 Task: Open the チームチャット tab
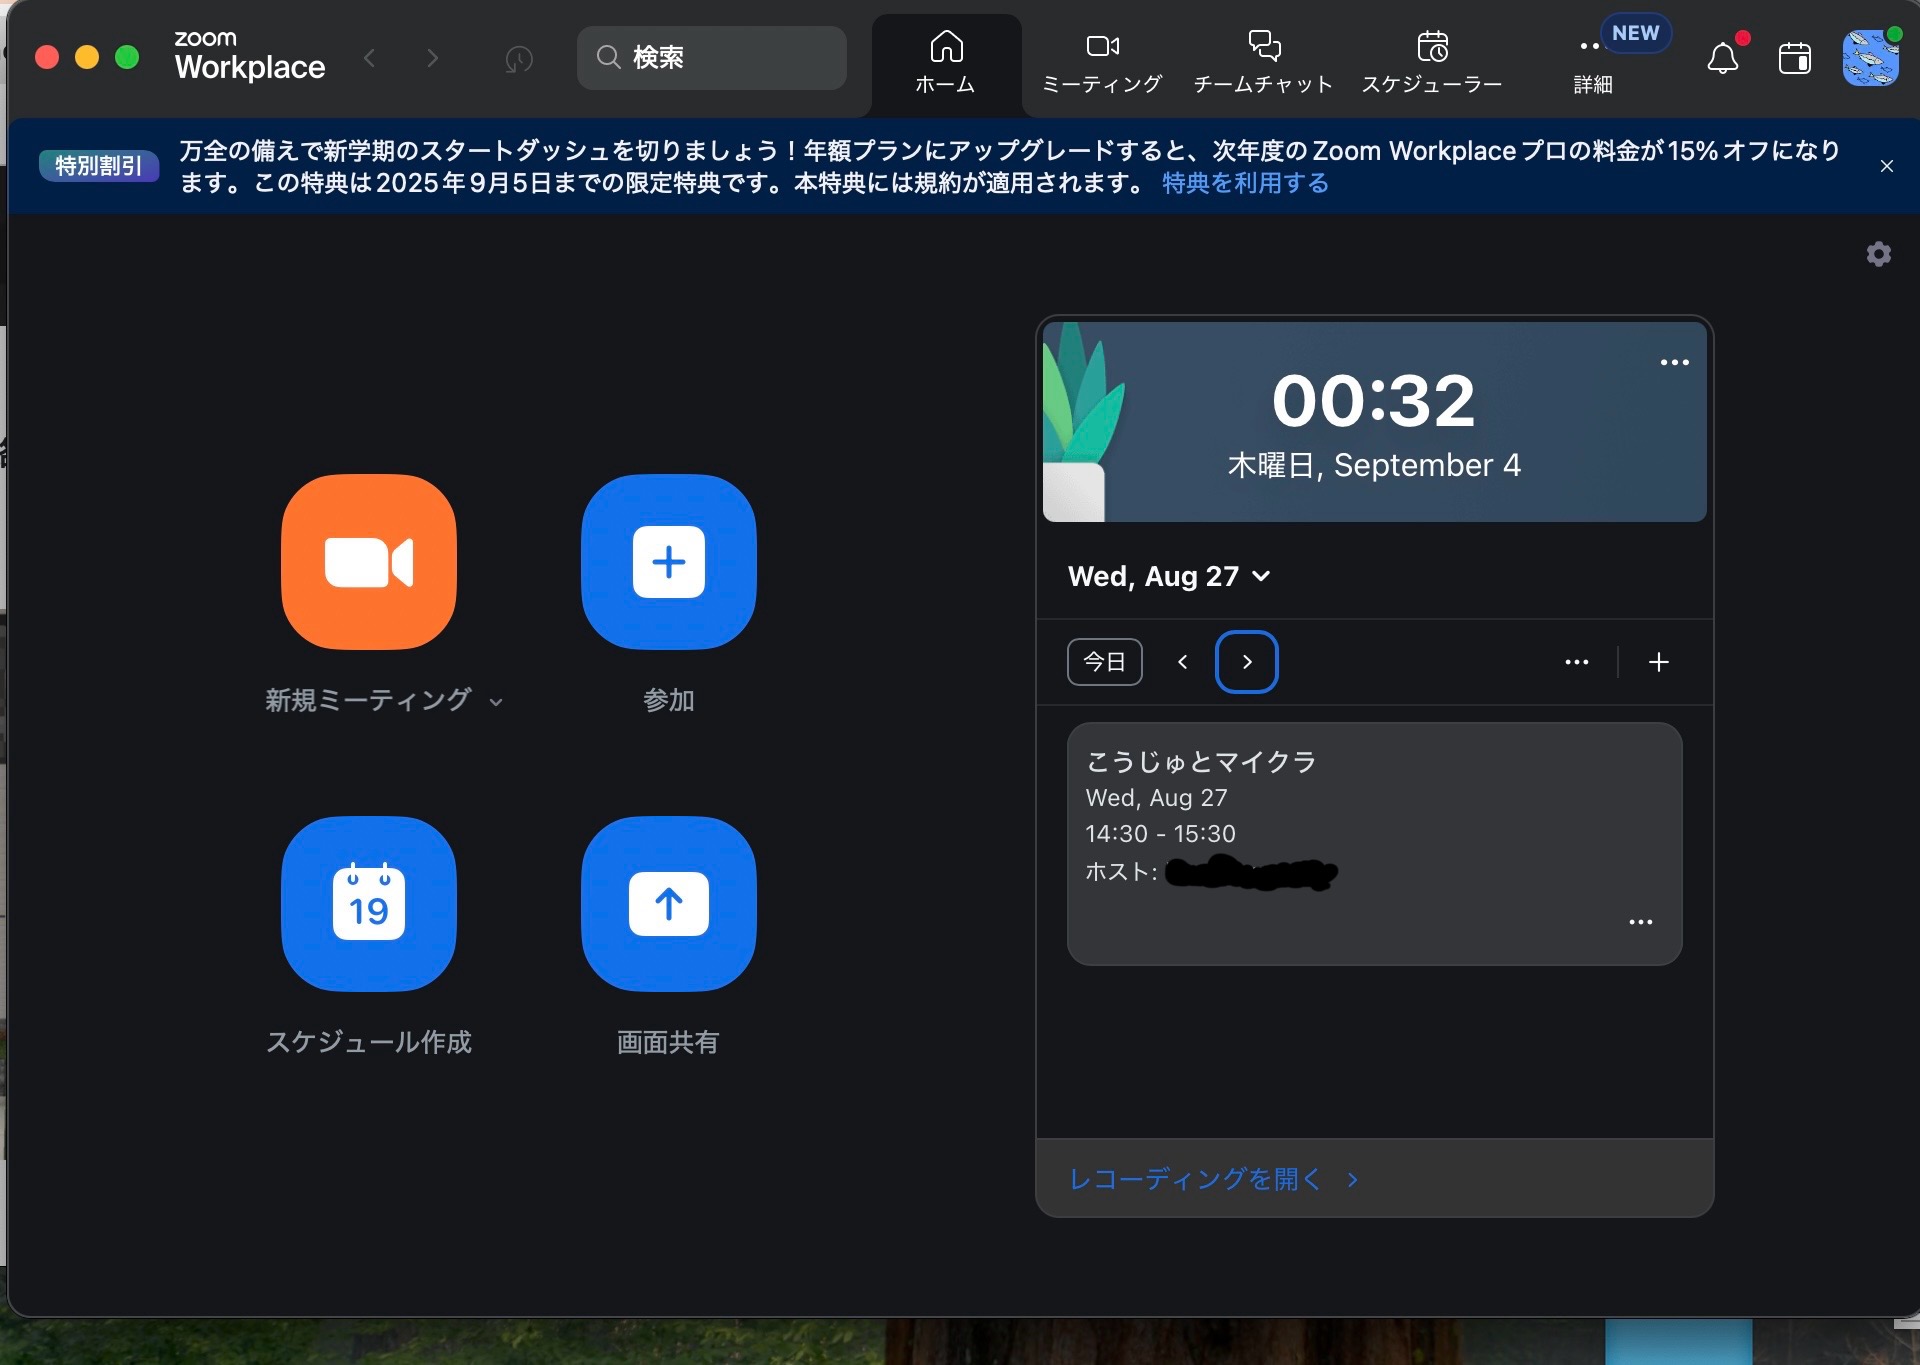coord(1263,64)
